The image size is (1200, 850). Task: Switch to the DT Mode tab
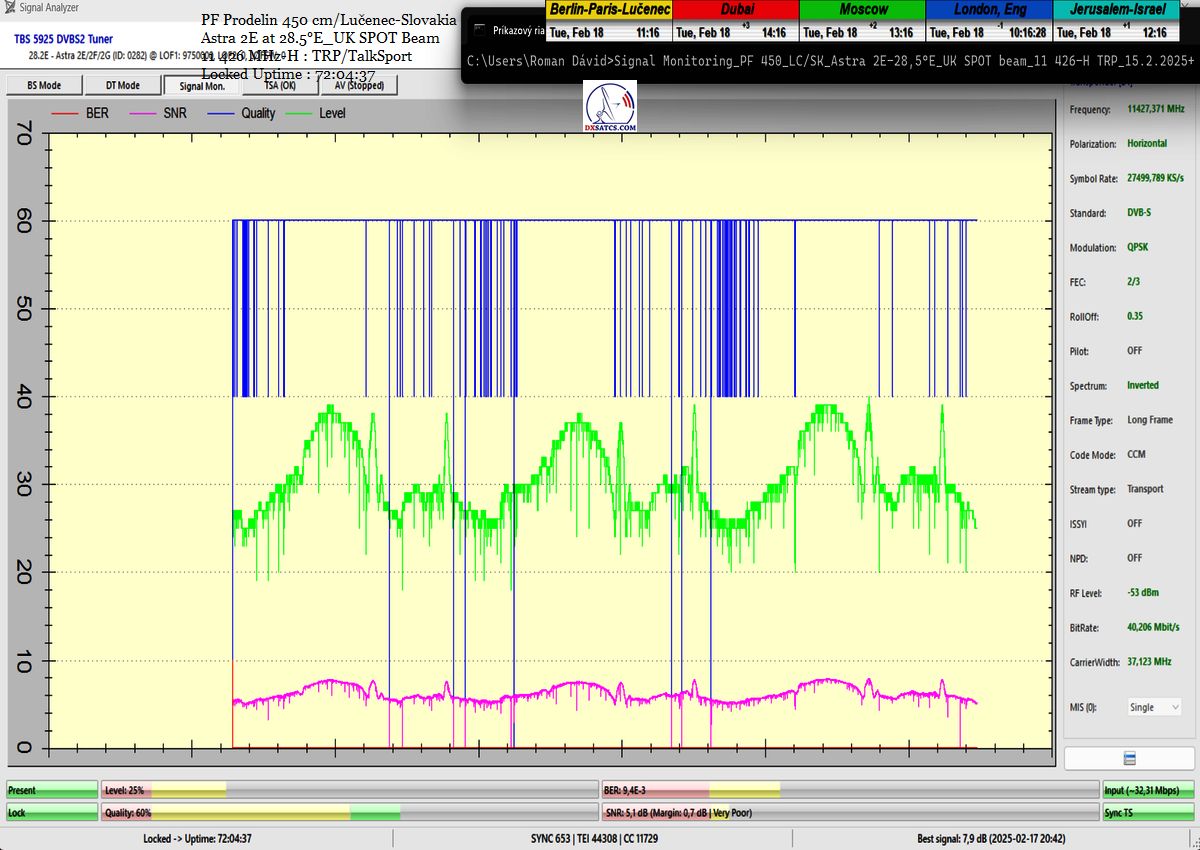click(x=123, y=86)
